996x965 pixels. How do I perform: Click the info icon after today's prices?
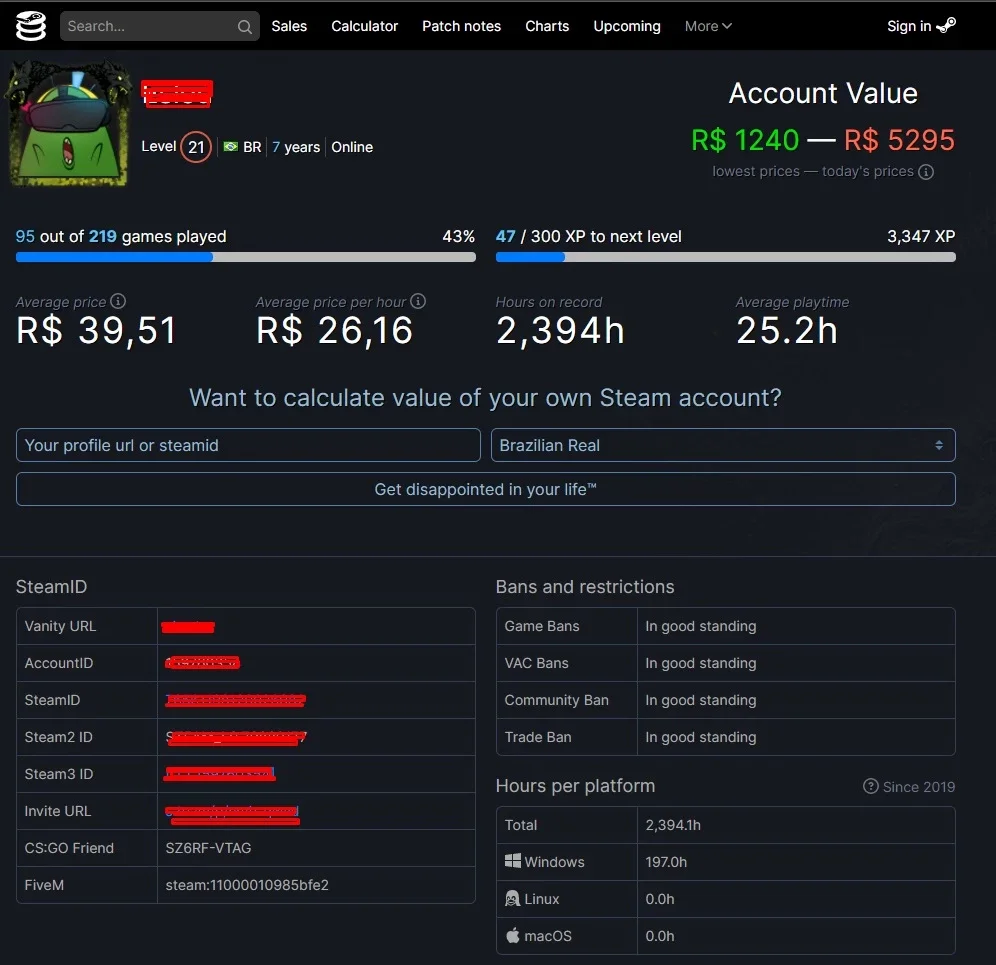tap(926, 172)
